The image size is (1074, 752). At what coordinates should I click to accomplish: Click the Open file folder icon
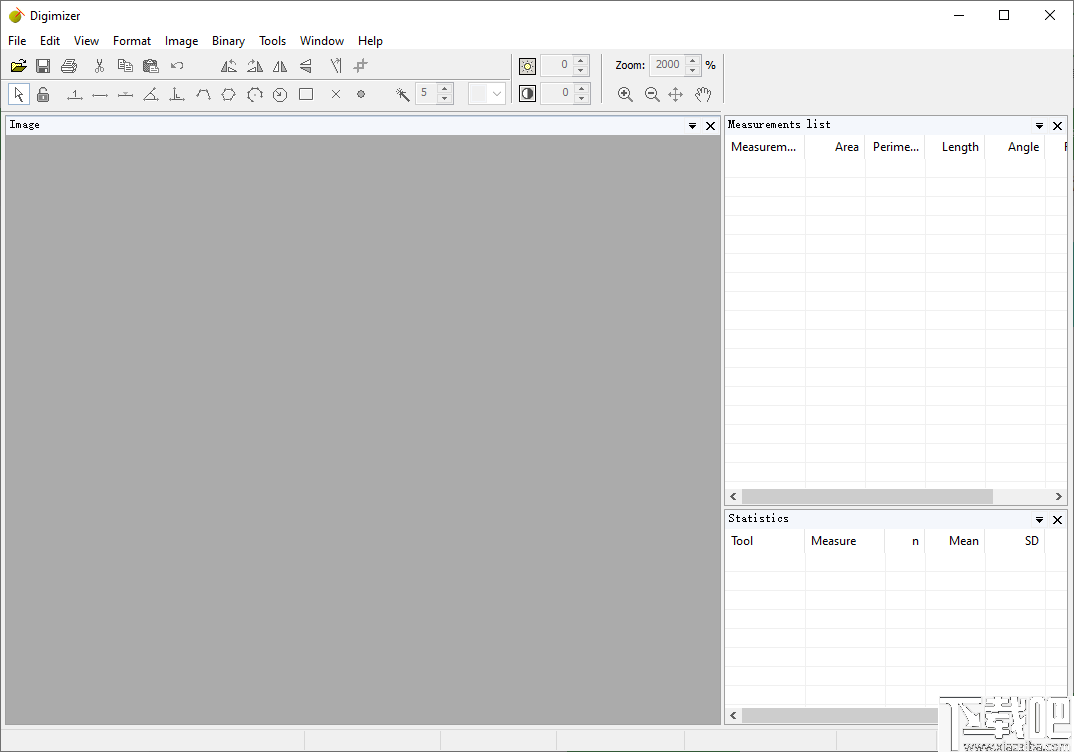pos(18,66)
